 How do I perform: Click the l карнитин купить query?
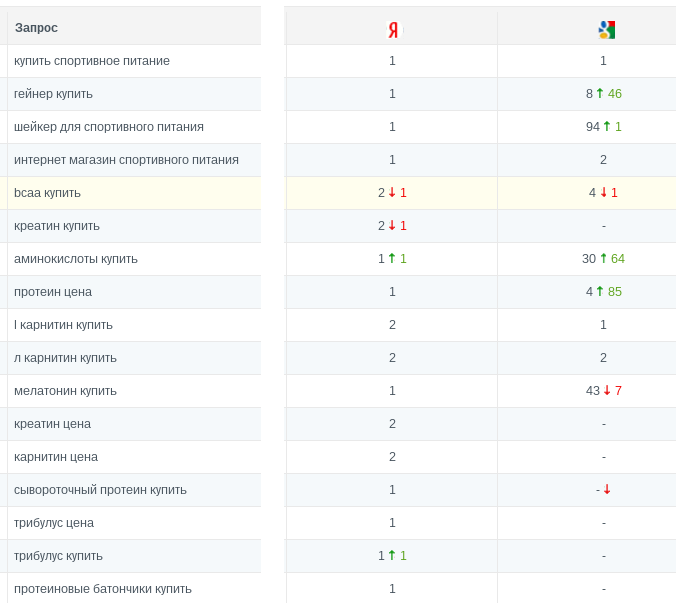63,325
